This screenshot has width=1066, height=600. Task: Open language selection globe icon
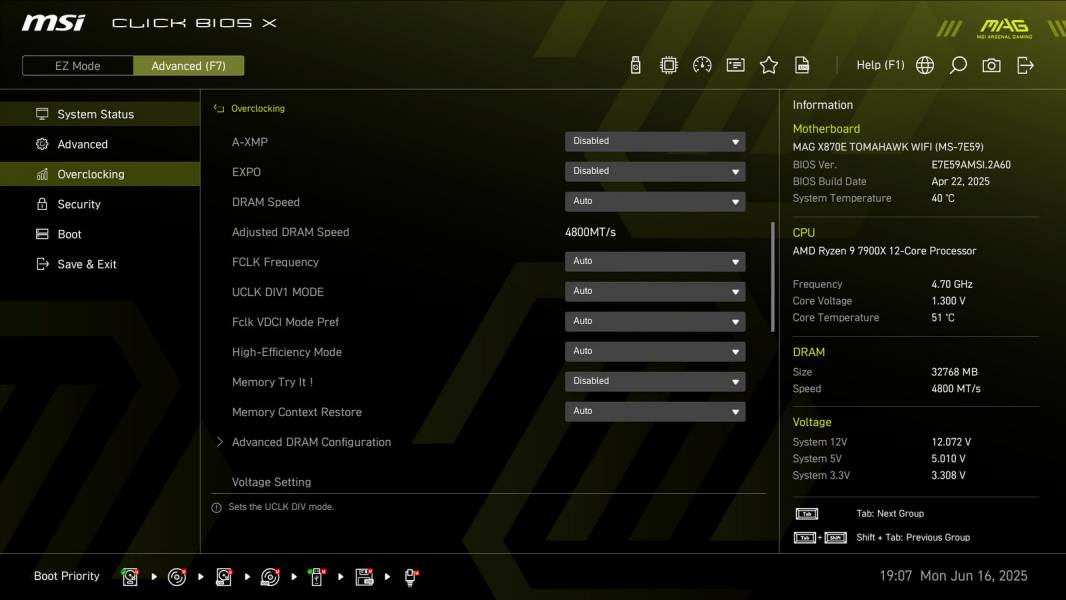925,65
